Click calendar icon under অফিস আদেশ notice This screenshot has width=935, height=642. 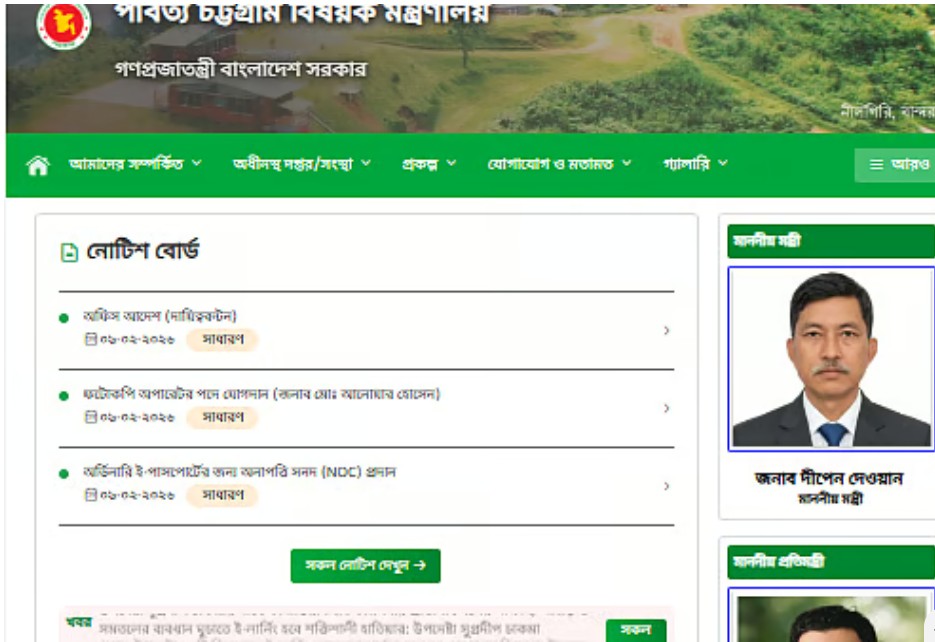pyautogui.click(x=90, y=340)
